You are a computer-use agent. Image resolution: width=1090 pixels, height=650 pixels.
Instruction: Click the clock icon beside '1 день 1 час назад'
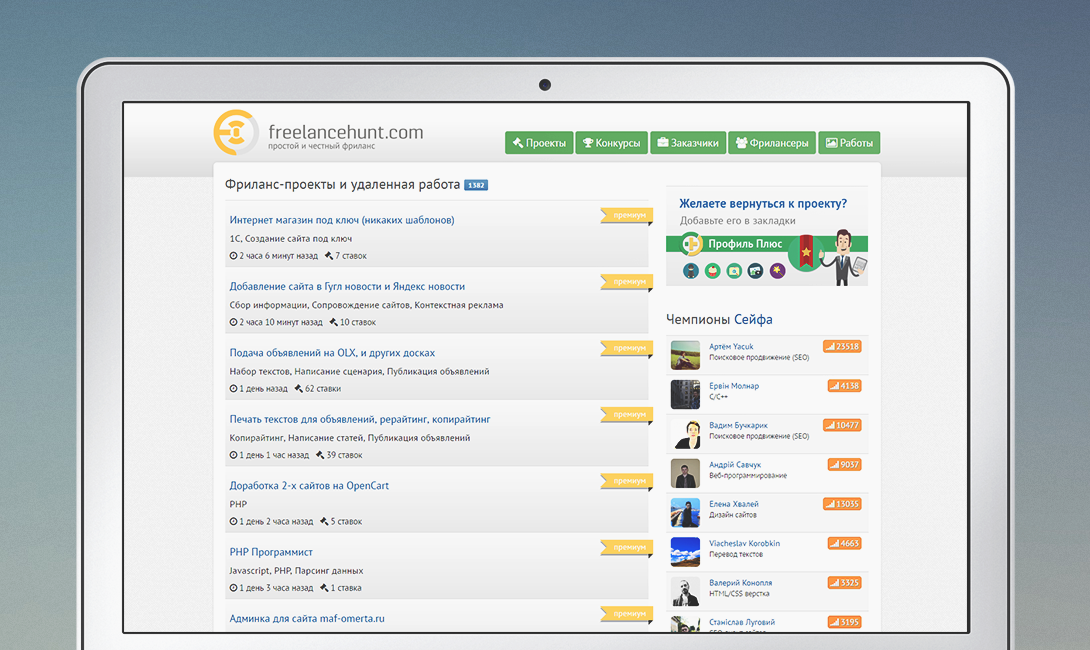(234, 455)
